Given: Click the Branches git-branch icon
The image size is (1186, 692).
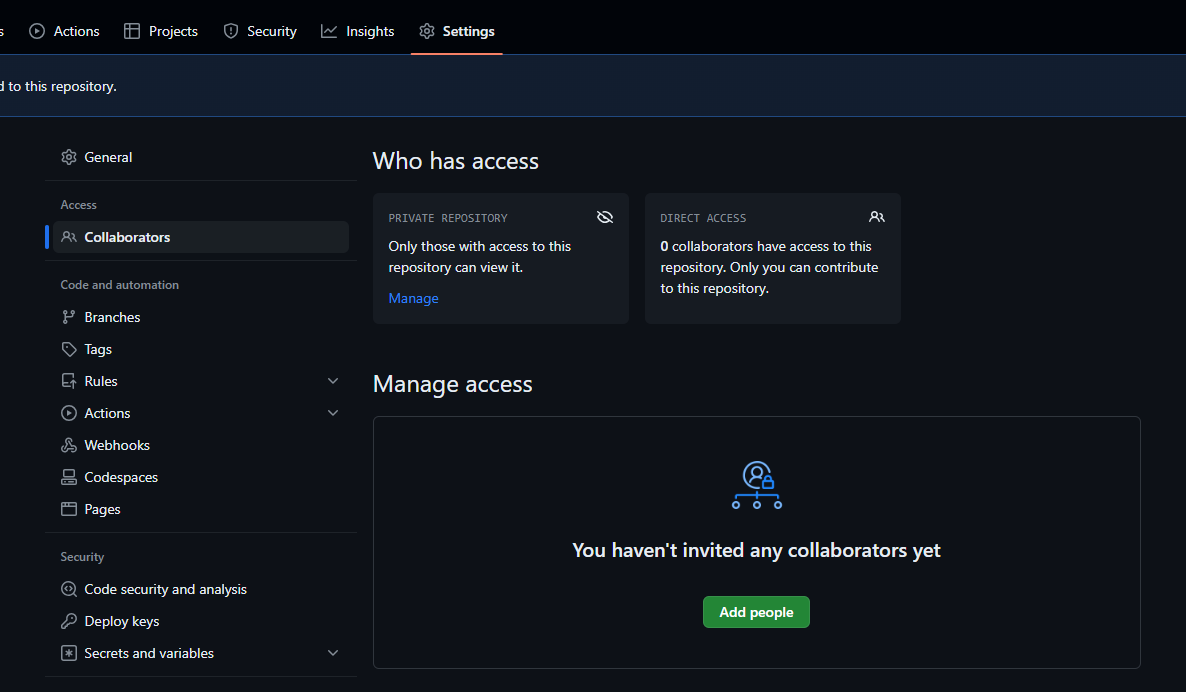Looking at the screenshot, I should pyautogui.click(x=69, y=317).
